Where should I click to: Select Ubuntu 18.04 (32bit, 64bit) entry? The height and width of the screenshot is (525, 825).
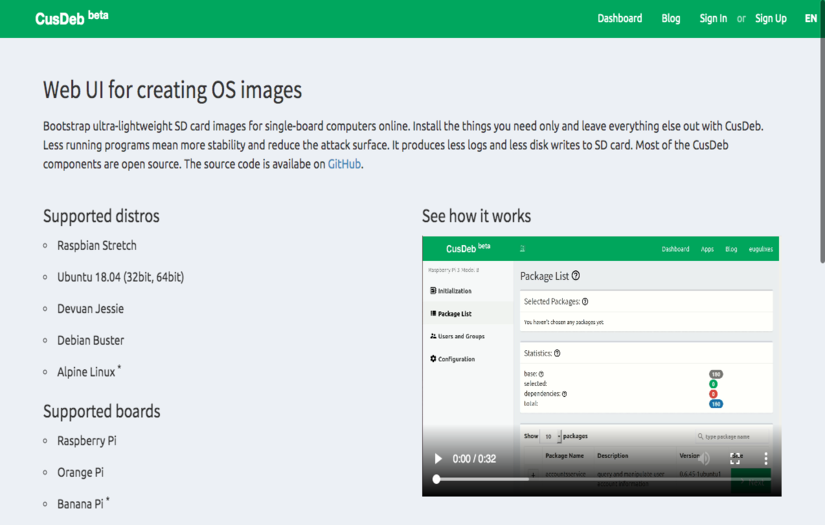pos(120,277)
